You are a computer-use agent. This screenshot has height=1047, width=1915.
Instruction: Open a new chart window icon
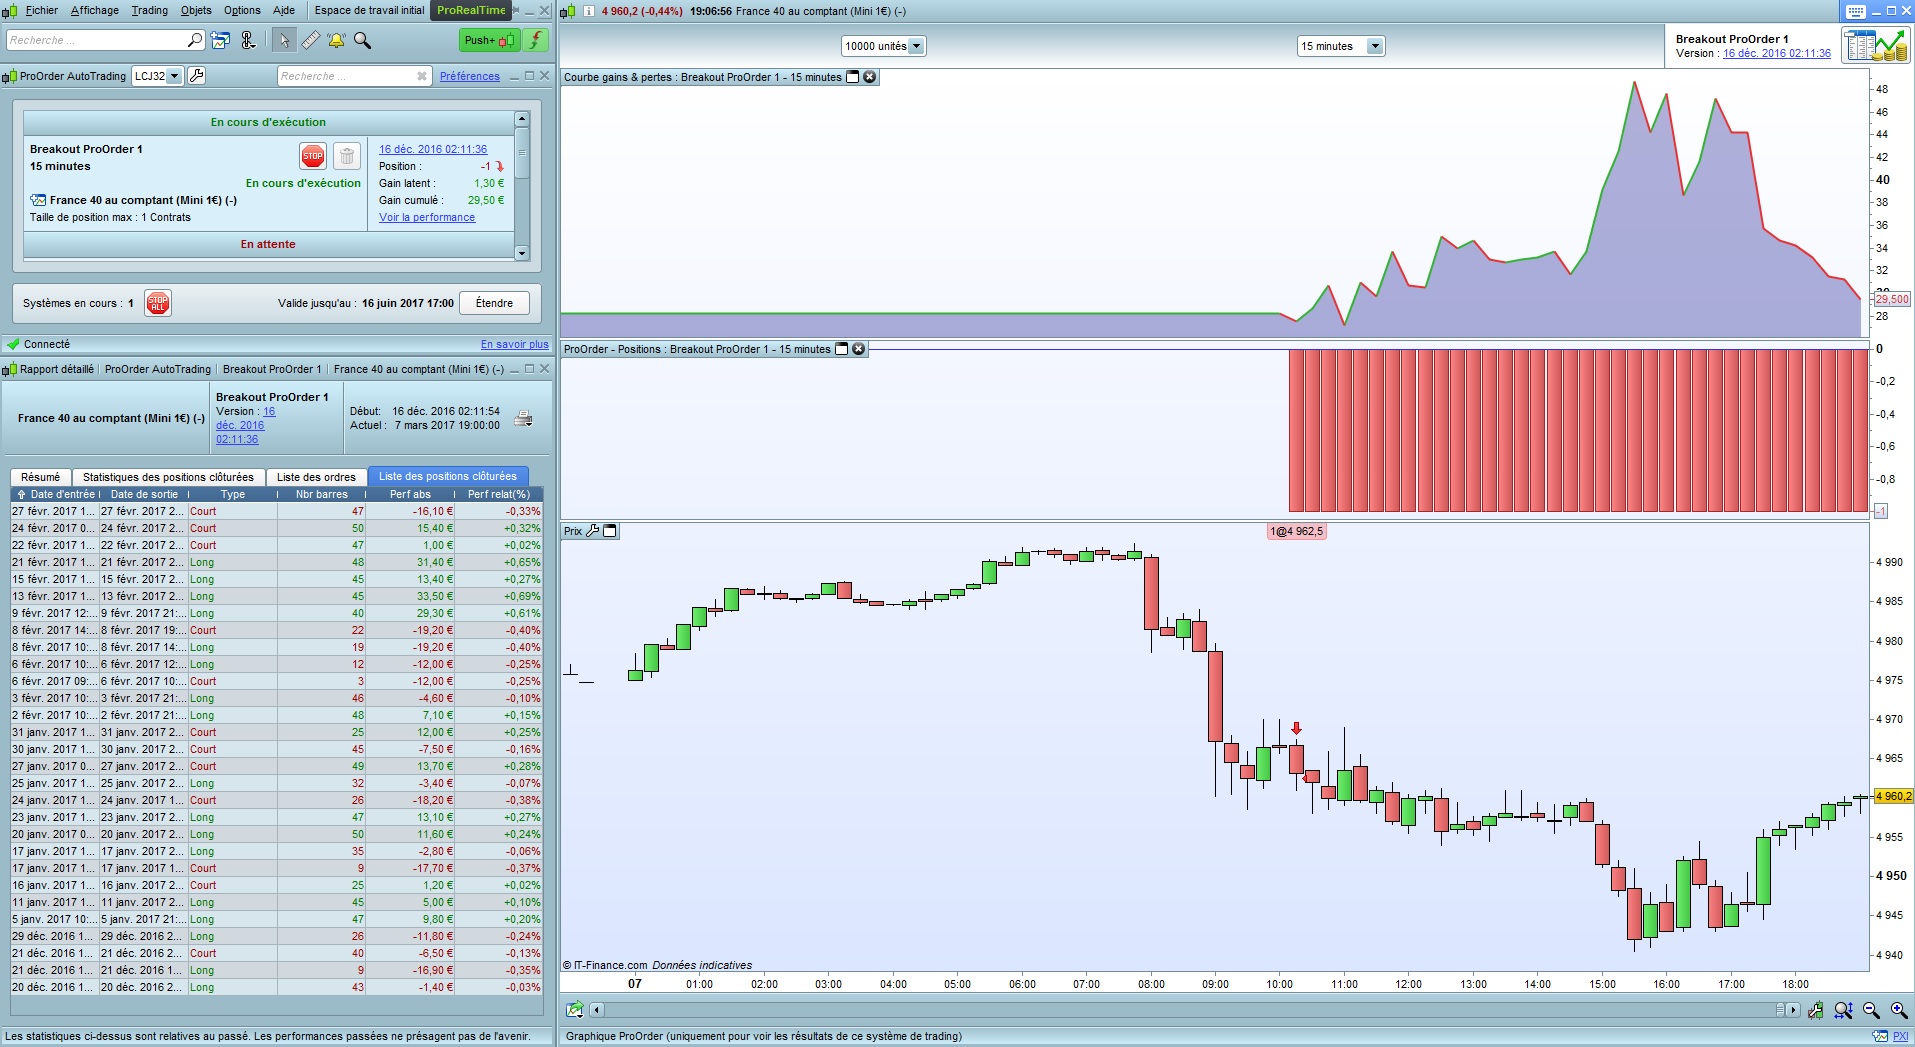(221, 40)
